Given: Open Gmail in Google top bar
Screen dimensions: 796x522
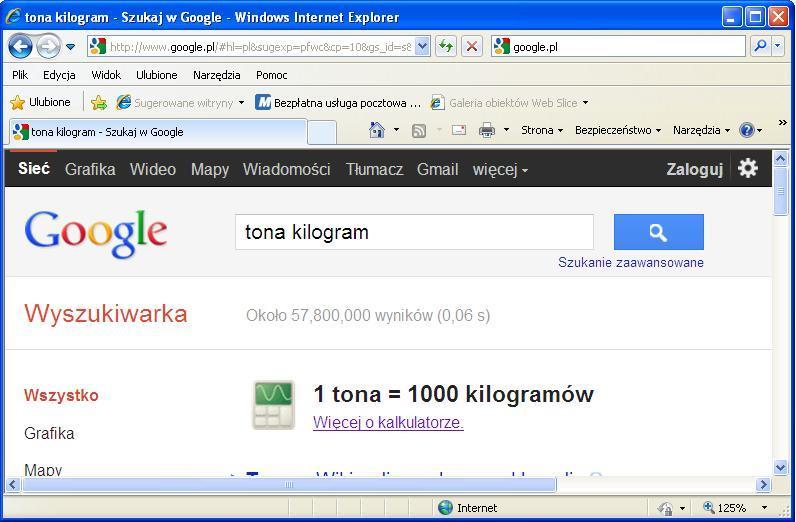Looking at the screenshot, I should point(438,169).
